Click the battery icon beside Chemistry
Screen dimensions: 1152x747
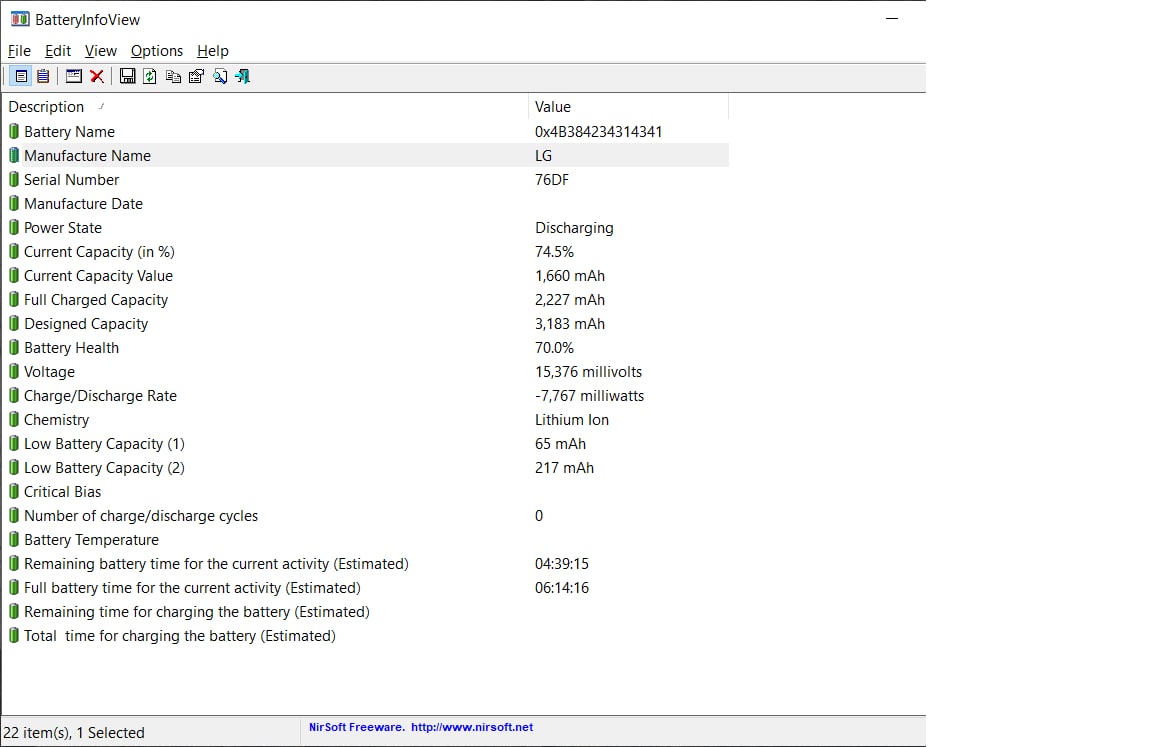[x=14, y=420]
